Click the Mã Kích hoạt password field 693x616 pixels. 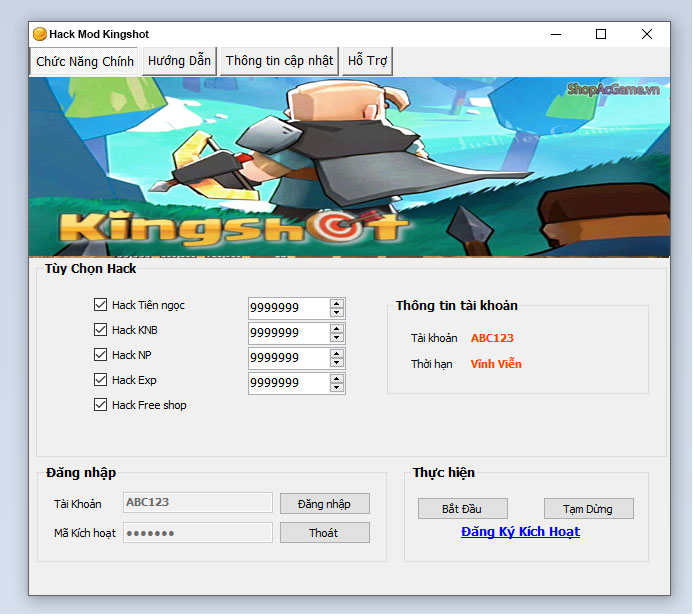(198, 532)
